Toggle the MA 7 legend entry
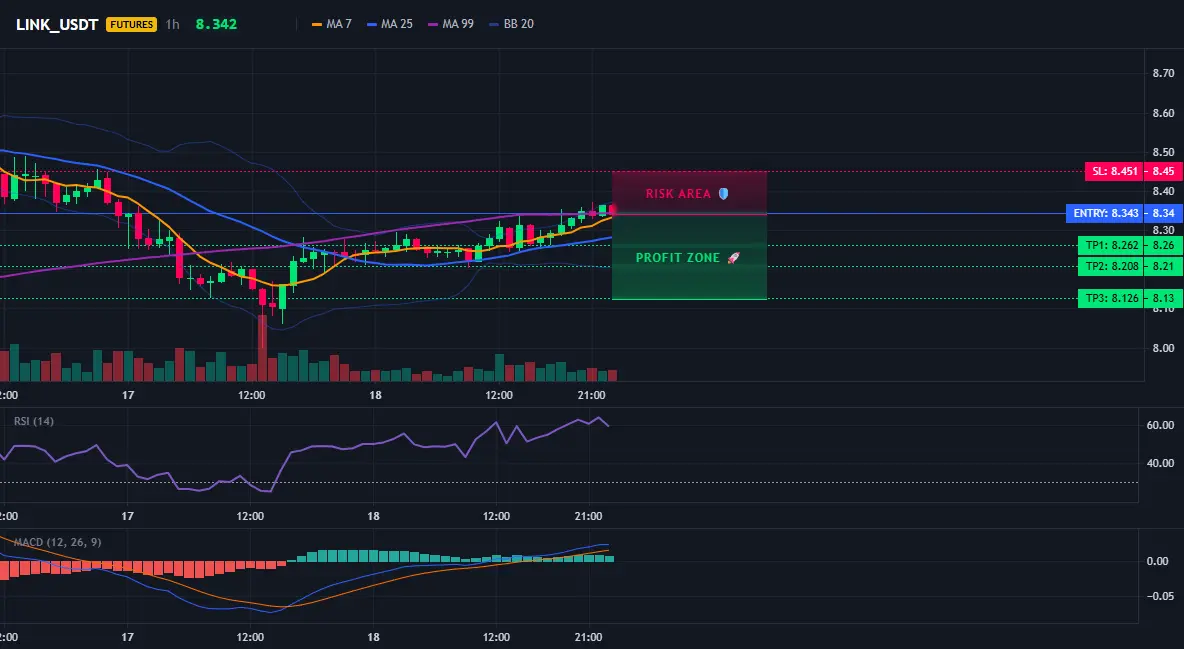Screen dimensions: 1184x649 click(331, 24)
